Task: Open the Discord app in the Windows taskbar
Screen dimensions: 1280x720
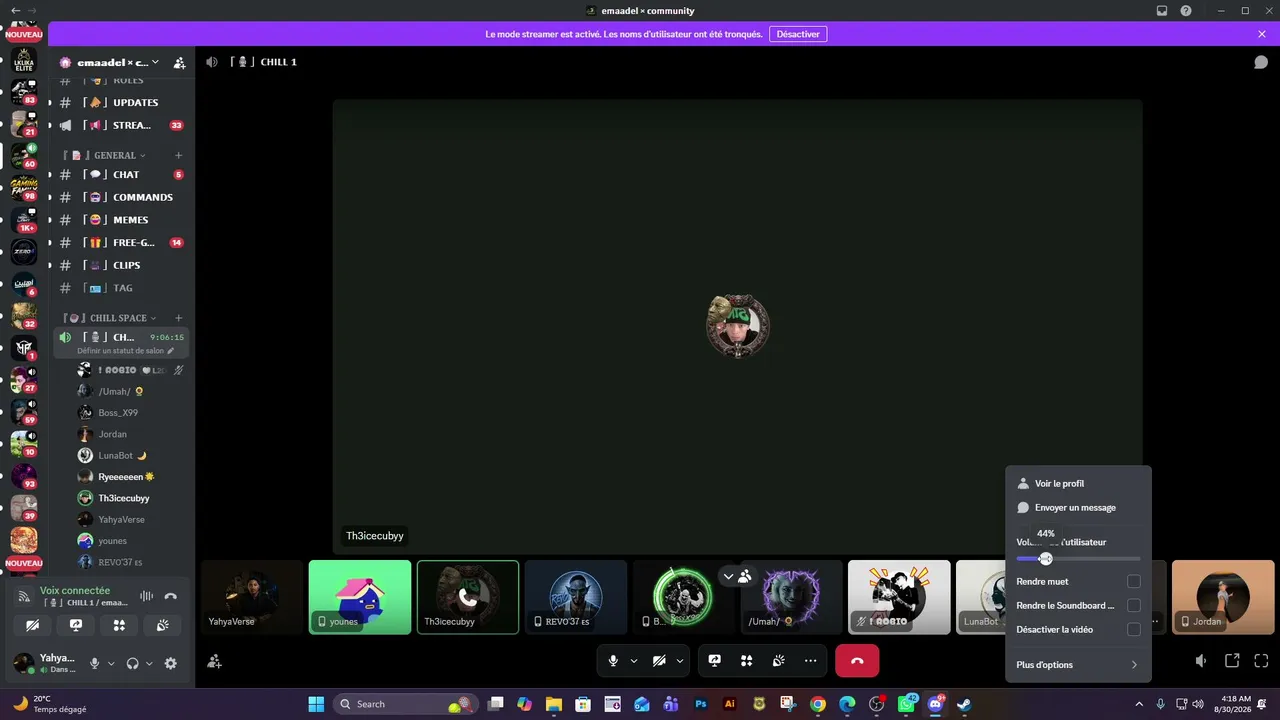Action: 935,704
